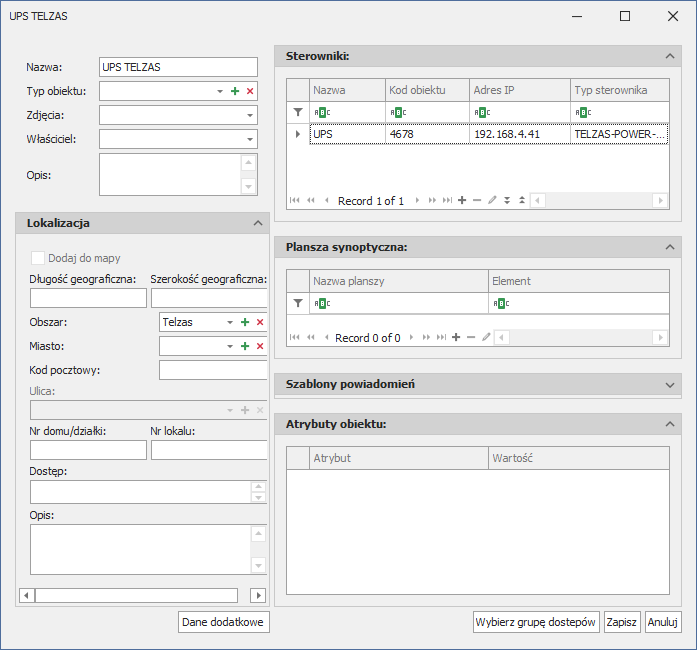Viewport: 697px width, 650px height.
Task: Click Wartość column header
Action: pyautogui.click(x=579, y=458)
